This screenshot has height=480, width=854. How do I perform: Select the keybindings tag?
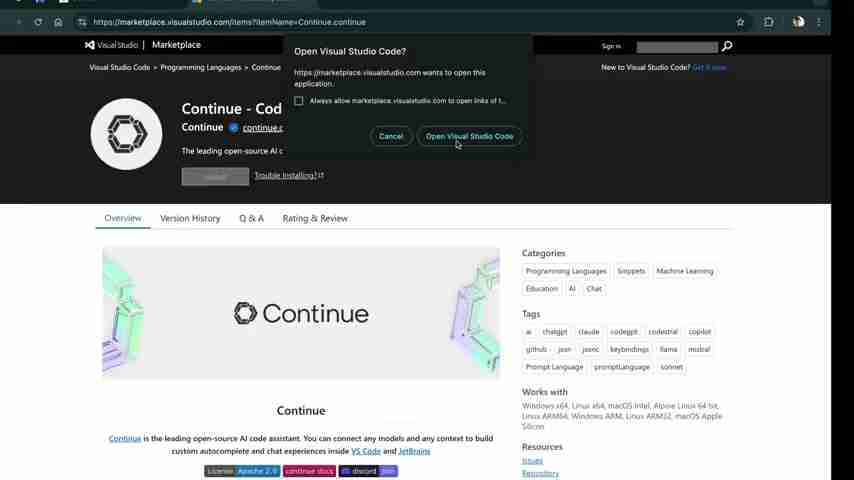click(x=629, y=349)
